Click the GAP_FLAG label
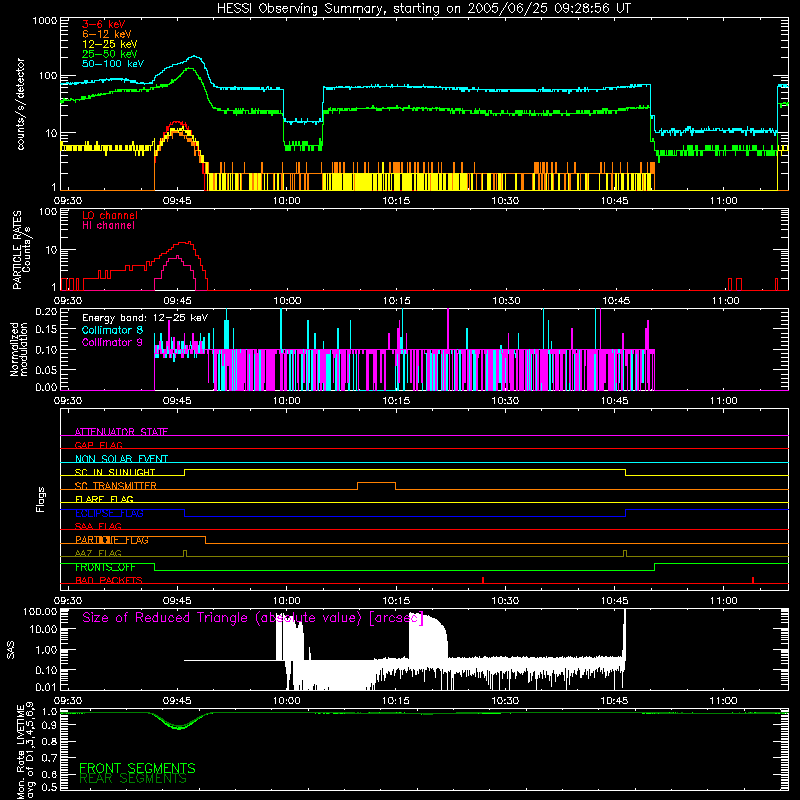Viewport: 800px width, 800px height. pyautogui.click(x=98, y=445)
